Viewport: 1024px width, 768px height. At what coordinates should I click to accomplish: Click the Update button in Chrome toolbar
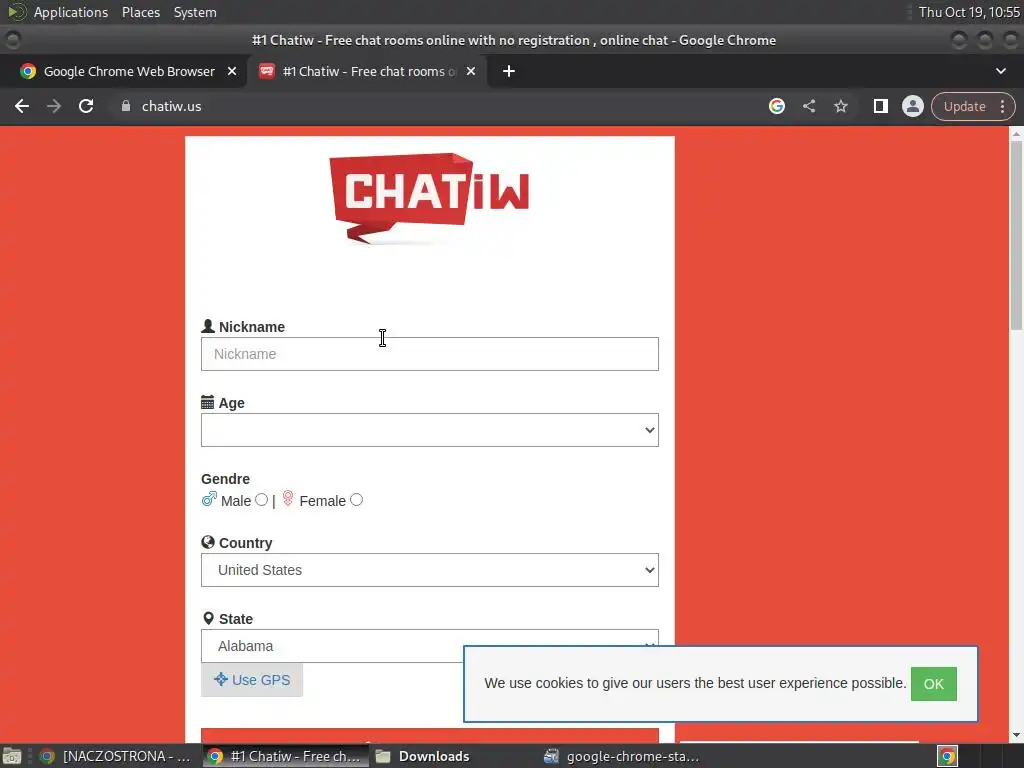click(964, 106)
